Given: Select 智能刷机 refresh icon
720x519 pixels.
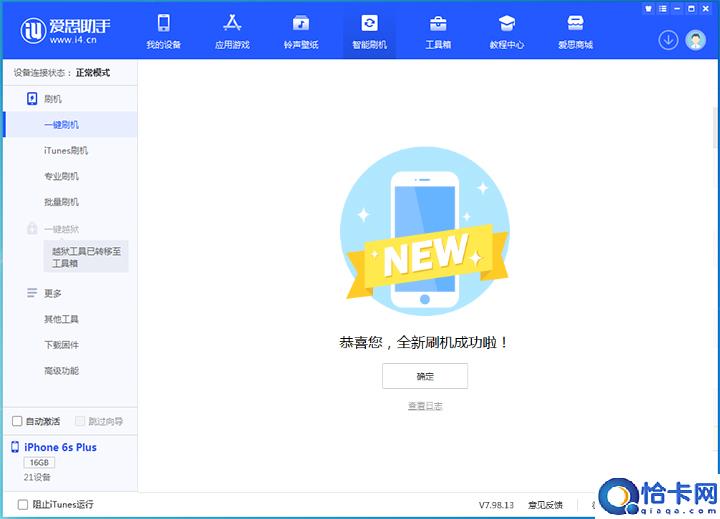Looking at the screenshot, I should click(370, 23).
